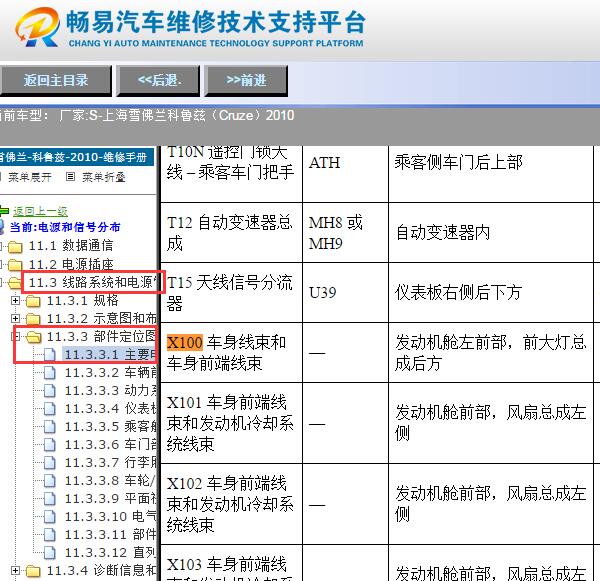Click >>前进 forward button
This screenshot has width=600, height=581.
[246, 80]
